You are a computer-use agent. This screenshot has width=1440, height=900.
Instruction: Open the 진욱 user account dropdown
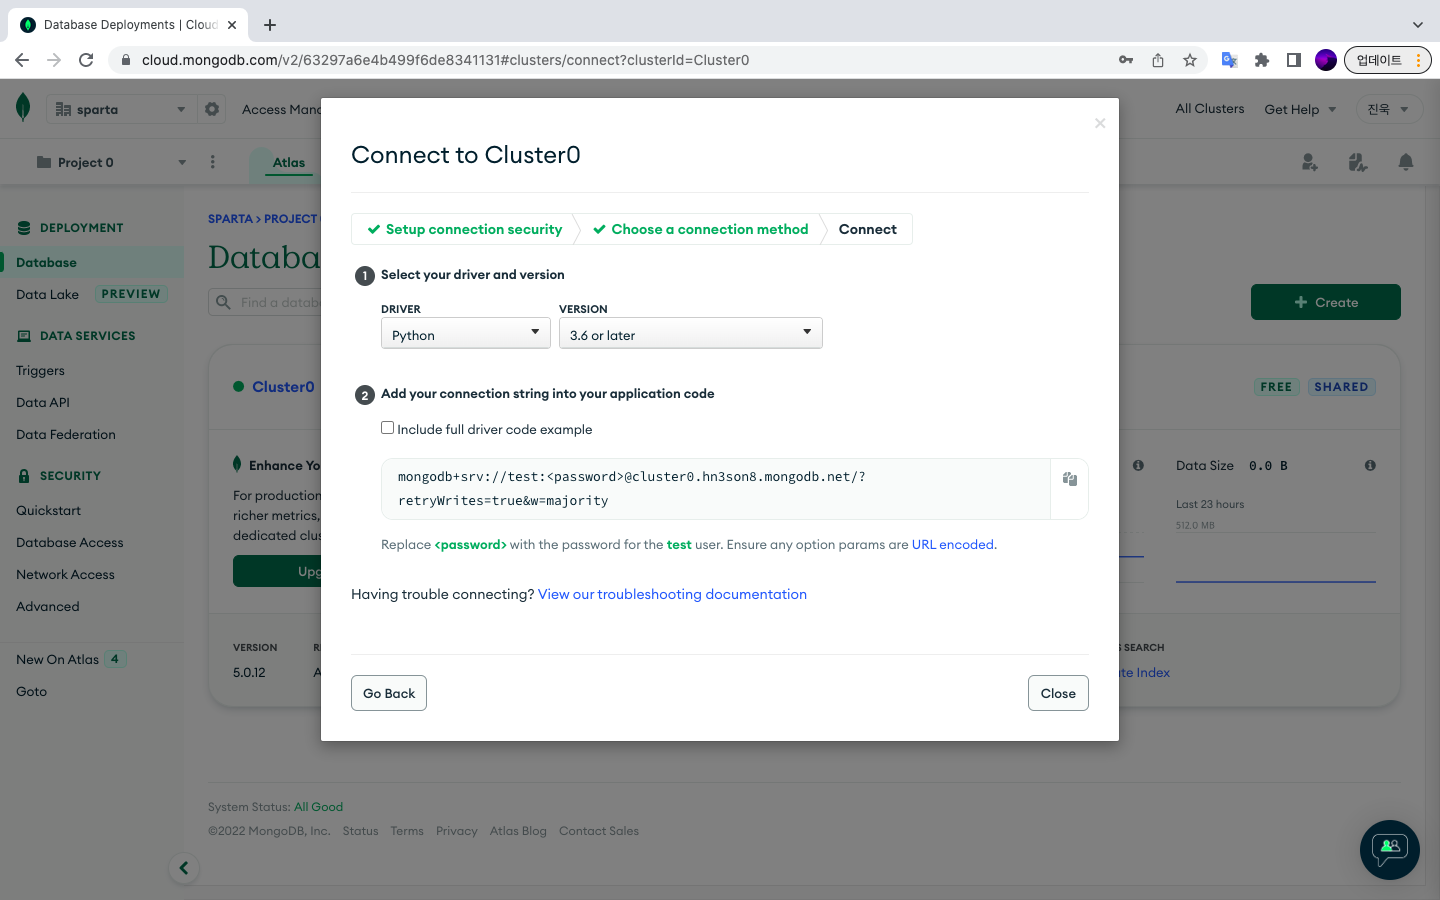pos(1388,109)
